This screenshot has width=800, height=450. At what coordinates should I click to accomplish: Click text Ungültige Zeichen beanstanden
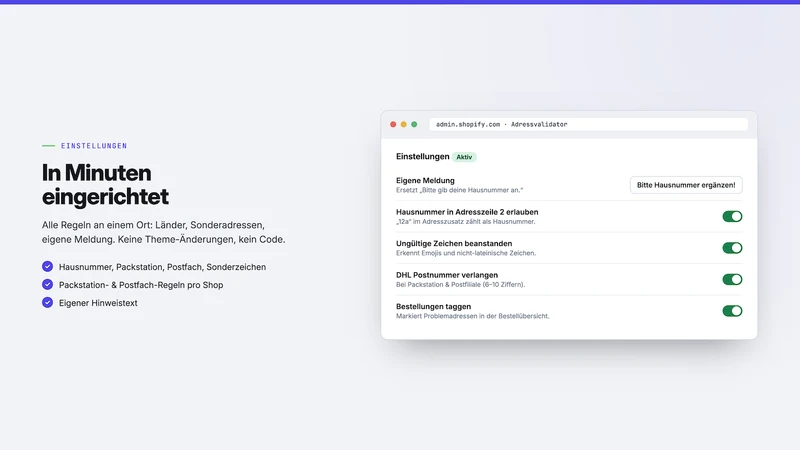tap(454, 244)
